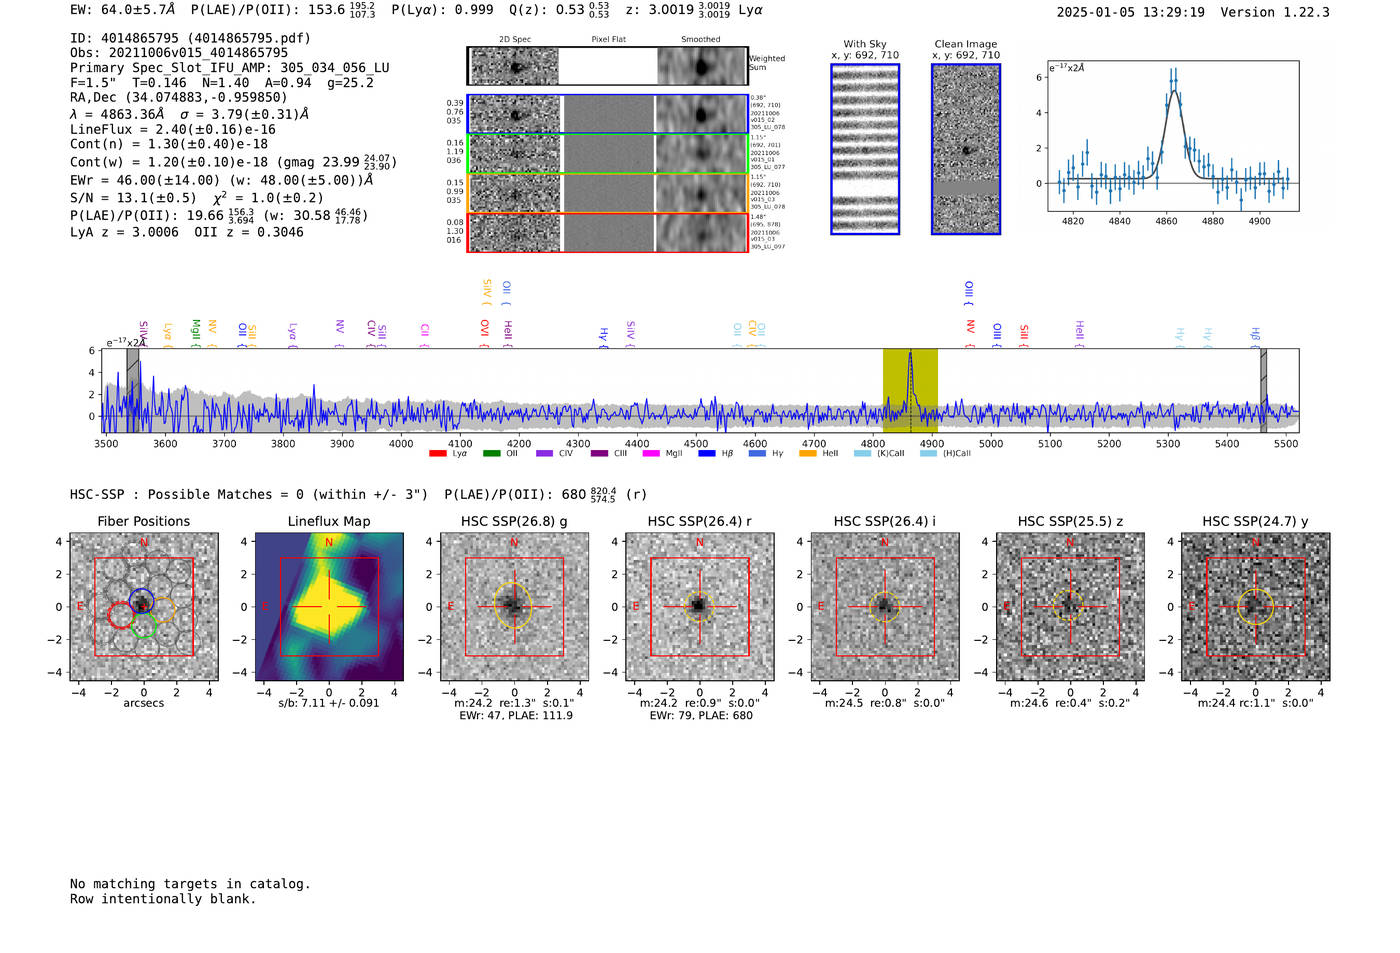Click the Version 1.22.3 label
The height and width of the screenshot is (953, 1400).
[1275, 12]
